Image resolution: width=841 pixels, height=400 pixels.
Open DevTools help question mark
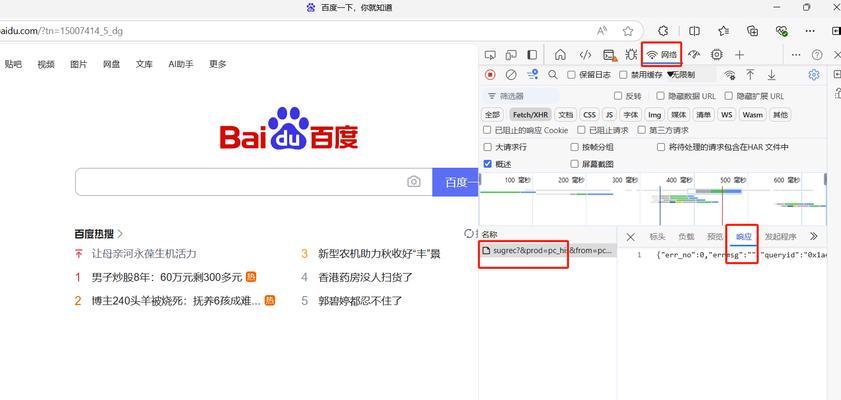coord(817,55)
